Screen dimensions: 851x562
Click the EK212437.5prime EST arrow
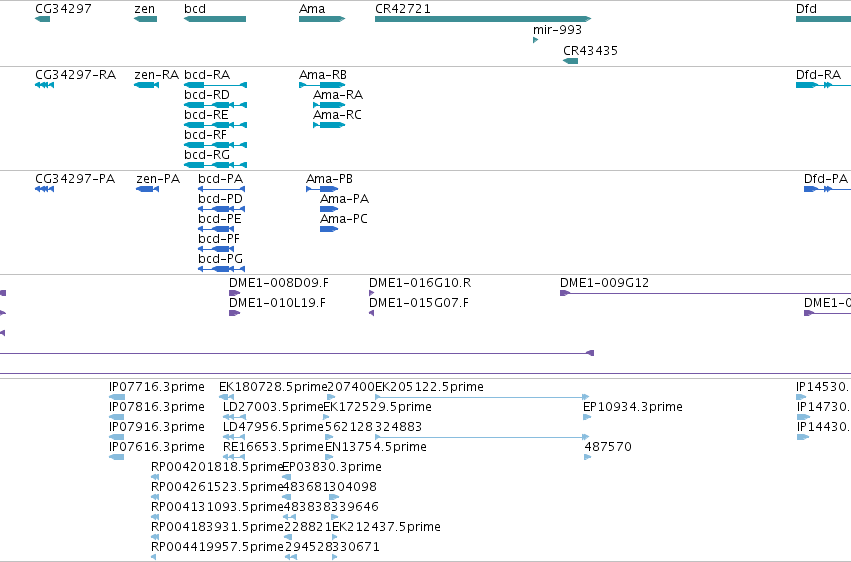[x=335, y=537]
